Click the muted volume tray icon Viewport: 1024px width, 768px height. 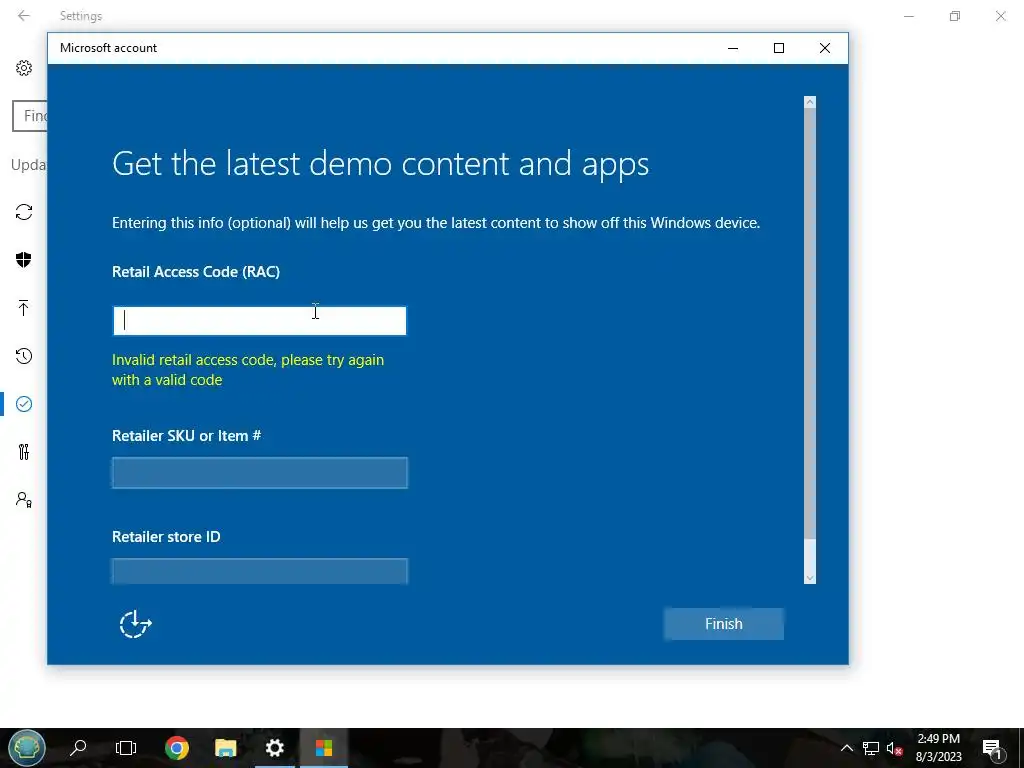click(895, 748)
